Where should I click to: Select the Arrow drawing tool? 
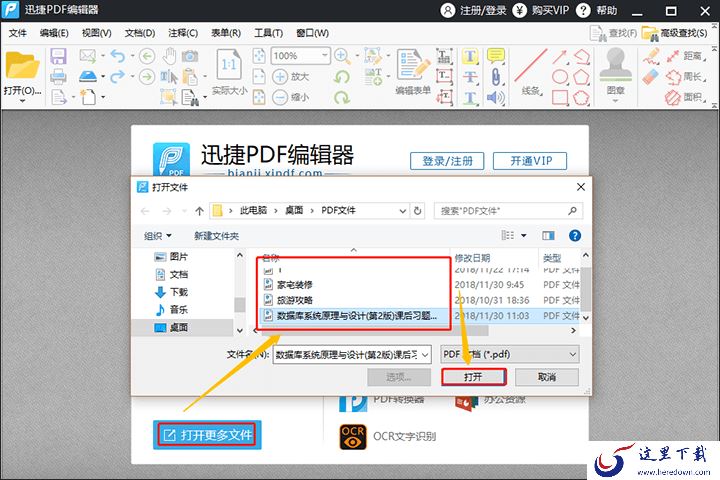tap(560, 56)
